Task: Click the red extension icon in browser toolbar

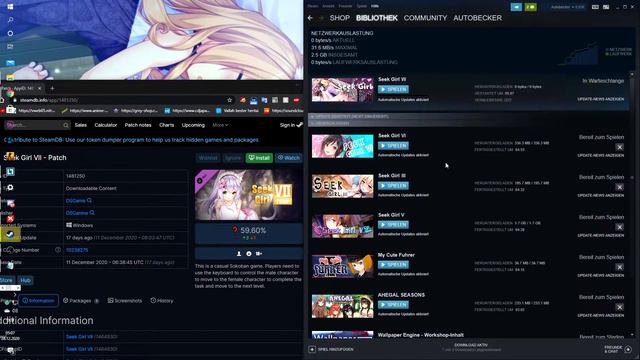Action: tap(296, 100)
